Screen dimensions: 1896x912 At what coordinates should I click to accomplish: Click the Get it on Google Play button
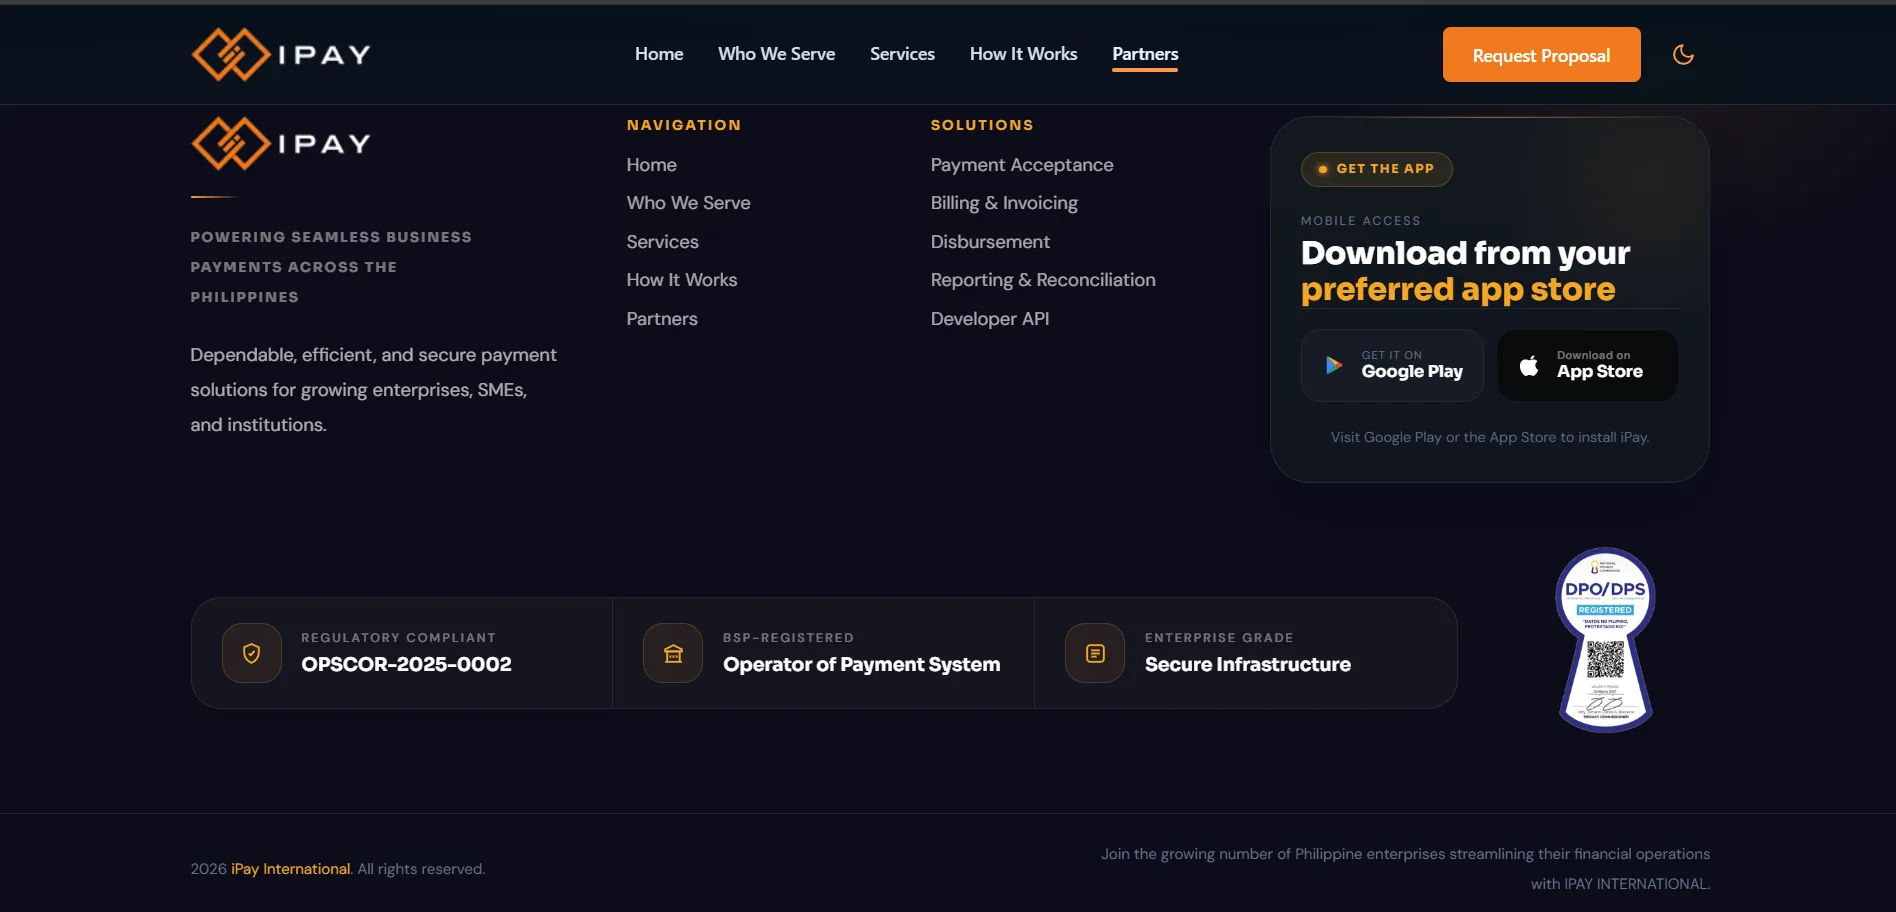point(1392,366)
